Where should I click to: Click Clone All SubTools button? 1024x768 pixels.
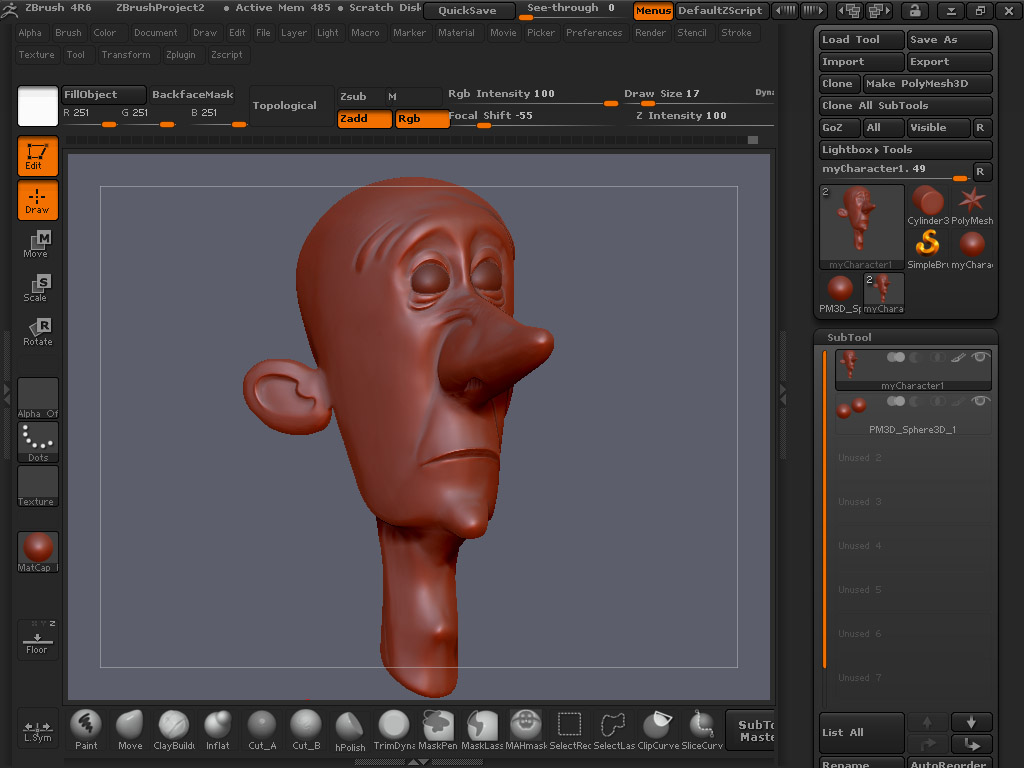pyautogui.click(x=906, y=106)
